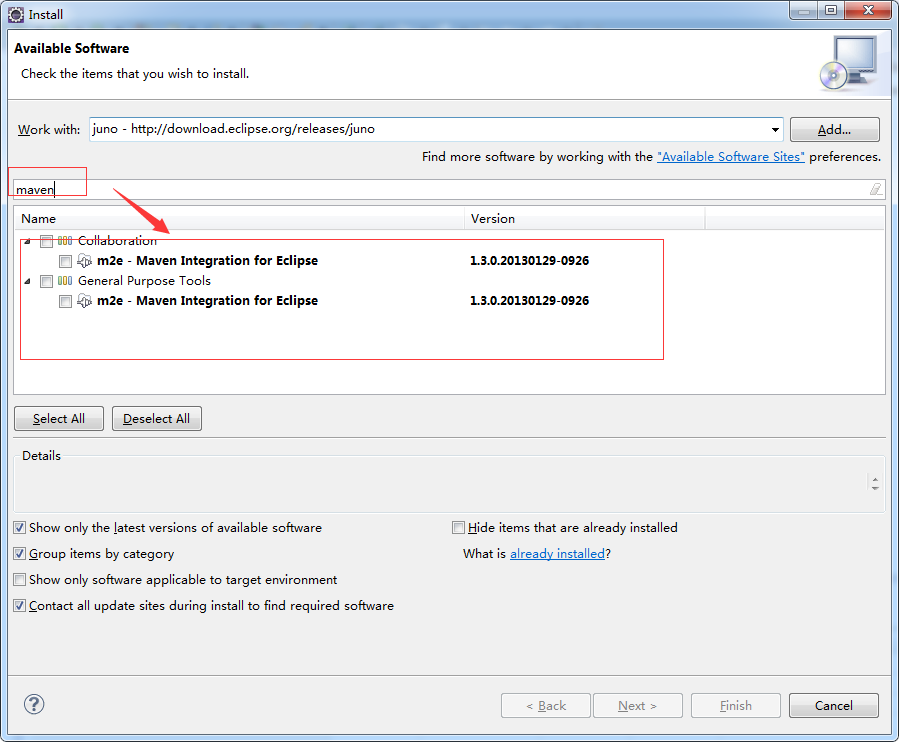Maximize the Install window
Image resolution: width=899 pixels, height=742 pixels.
[x=831, y=10]
